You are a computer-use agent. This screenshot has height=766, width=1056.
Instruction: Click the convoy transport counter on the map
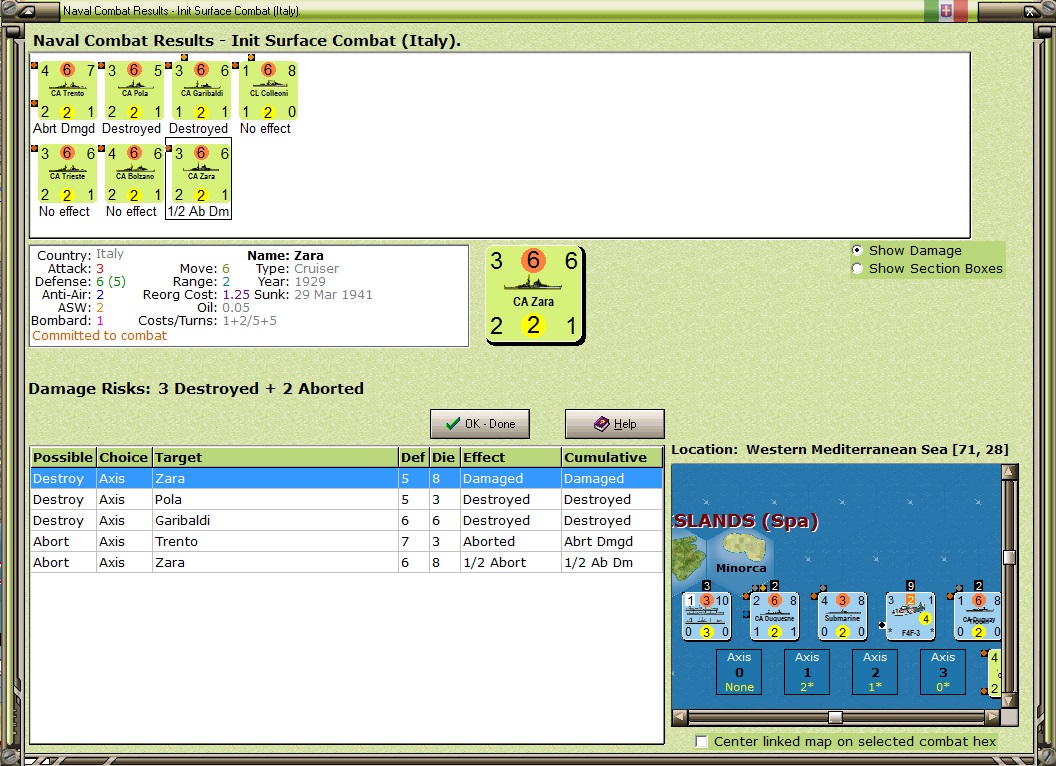[706, 616]
